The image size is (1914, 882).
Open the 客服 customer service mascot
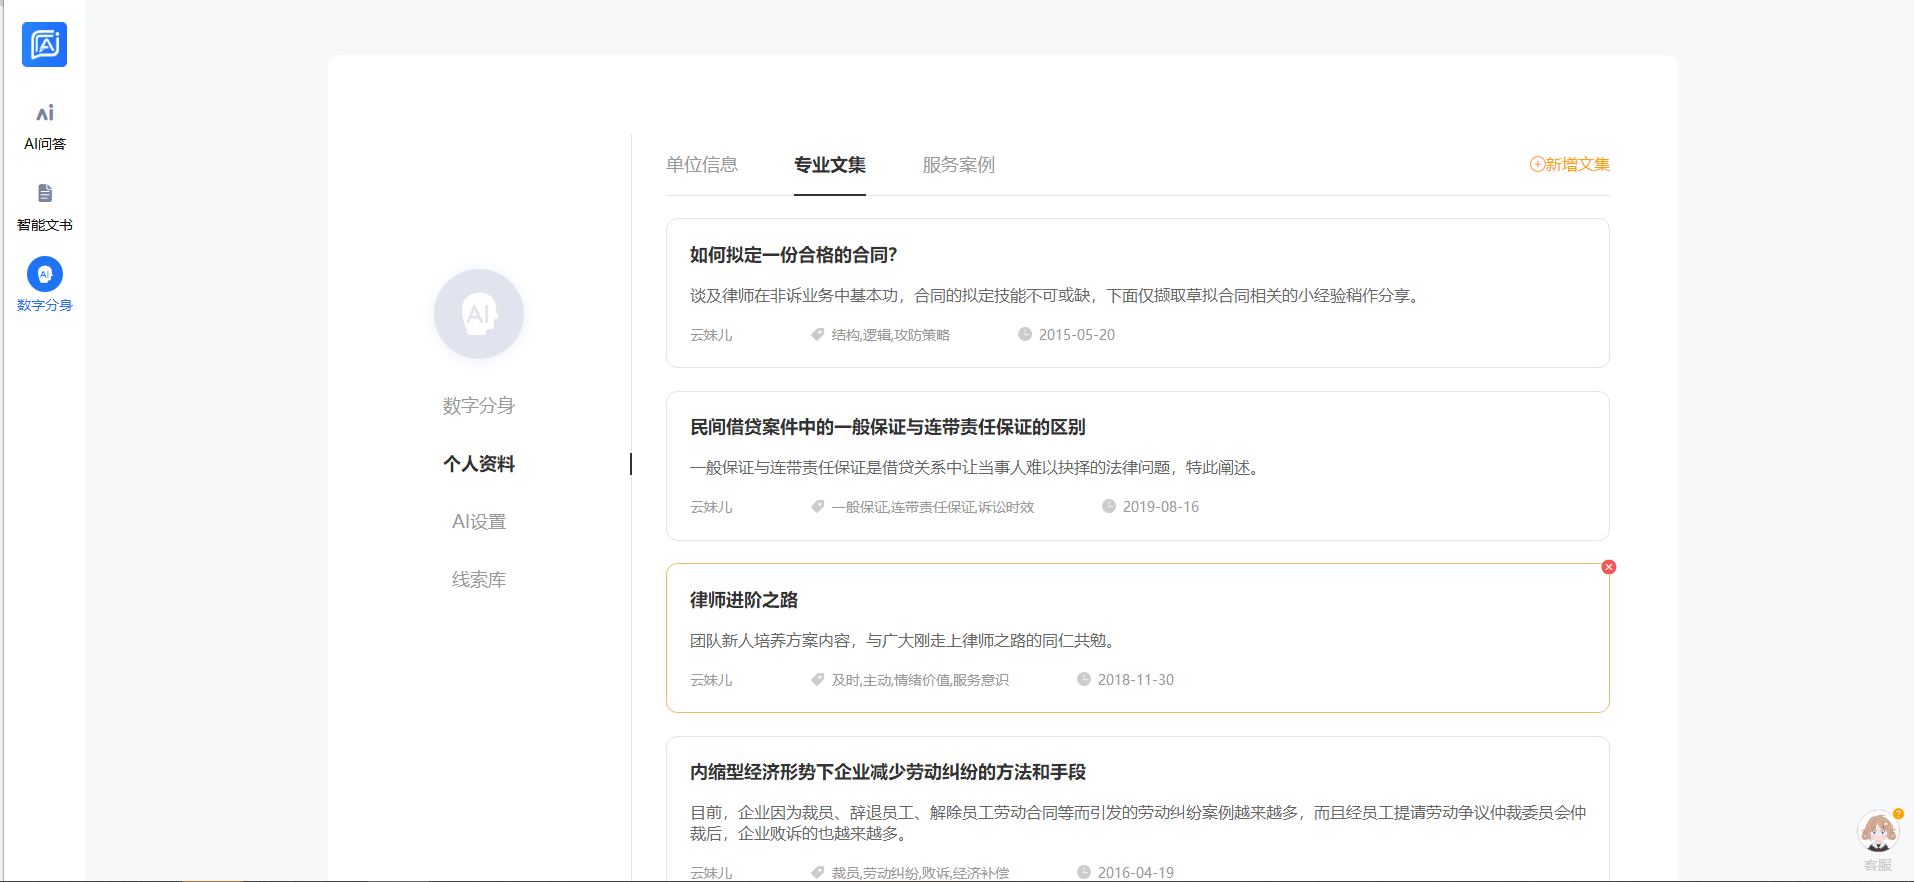(1877, 832)
